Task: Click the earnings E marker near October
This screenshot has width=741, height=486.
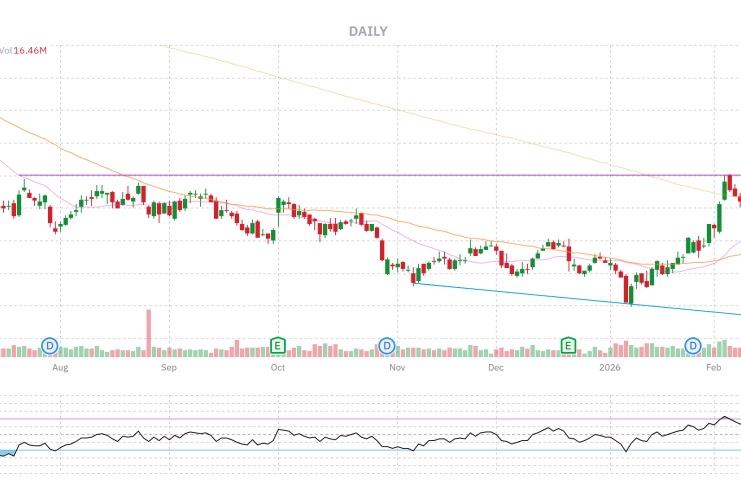Action: pos(278,346)
